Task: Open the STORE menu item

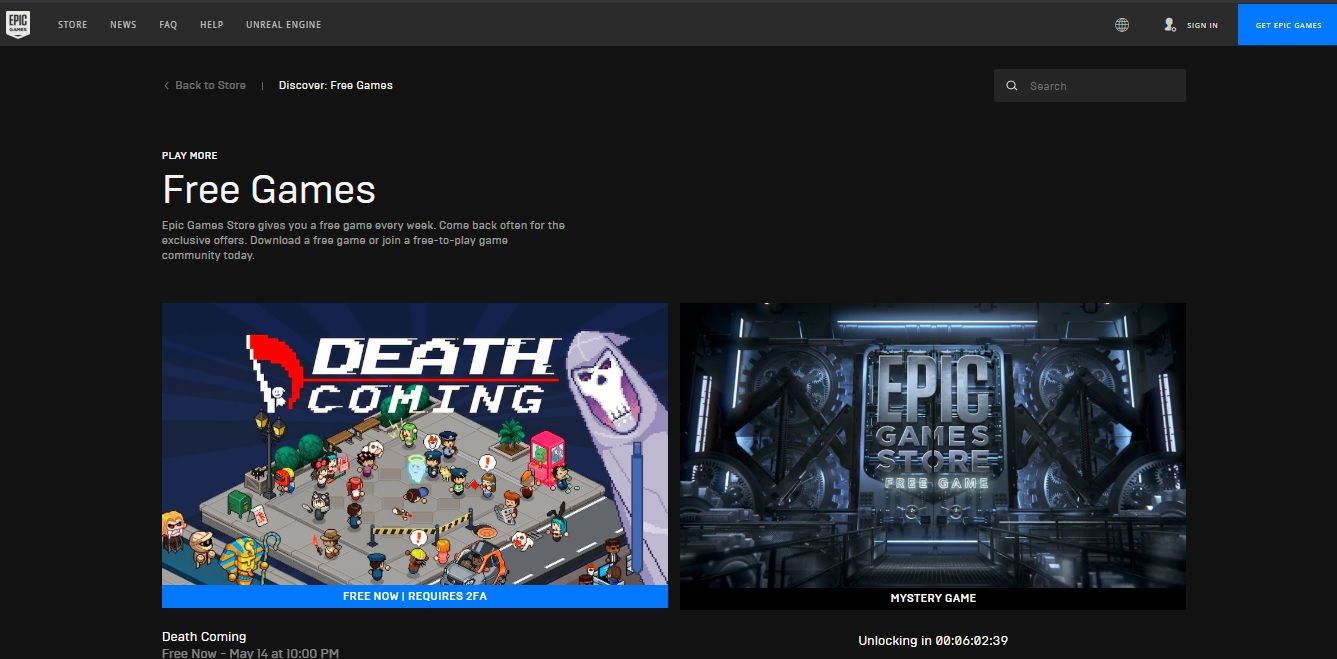Action: (73, 25)
